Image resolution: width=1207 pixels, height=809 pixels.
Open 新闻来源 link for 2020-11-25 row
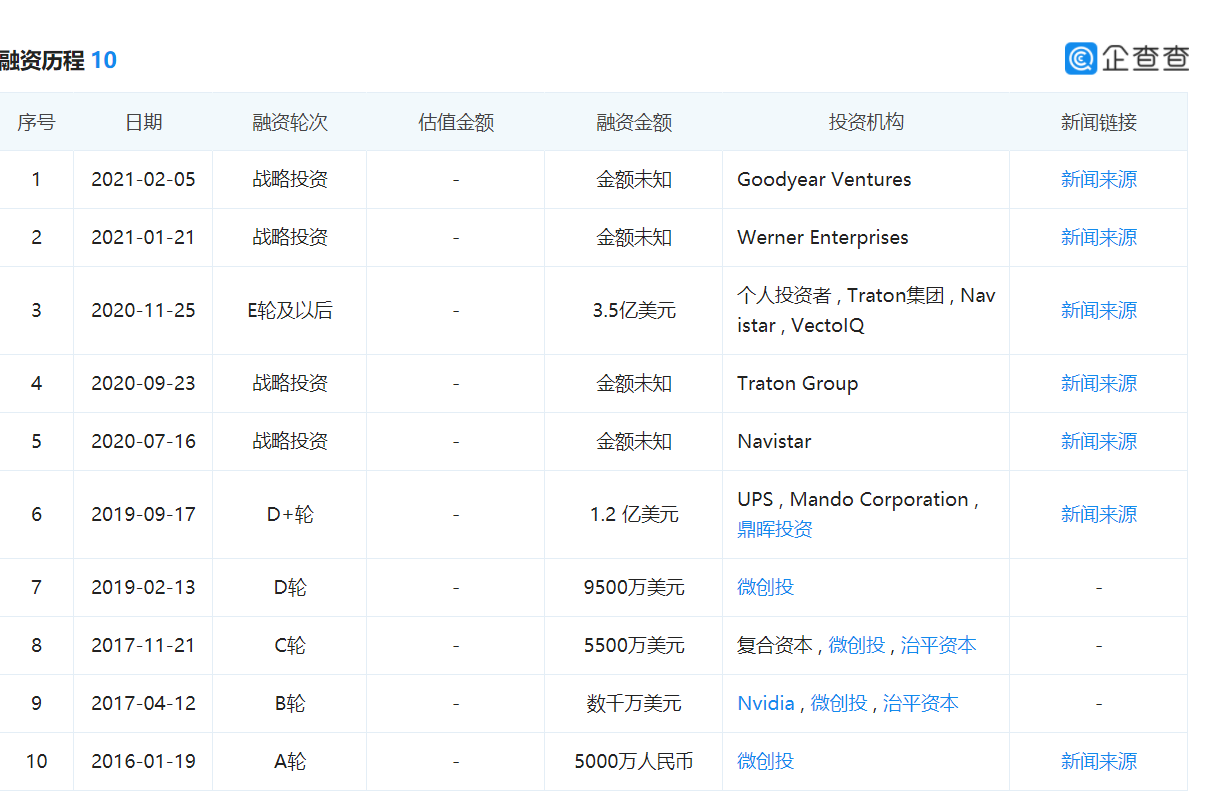pyautogui.click(x=1099, y=311)
